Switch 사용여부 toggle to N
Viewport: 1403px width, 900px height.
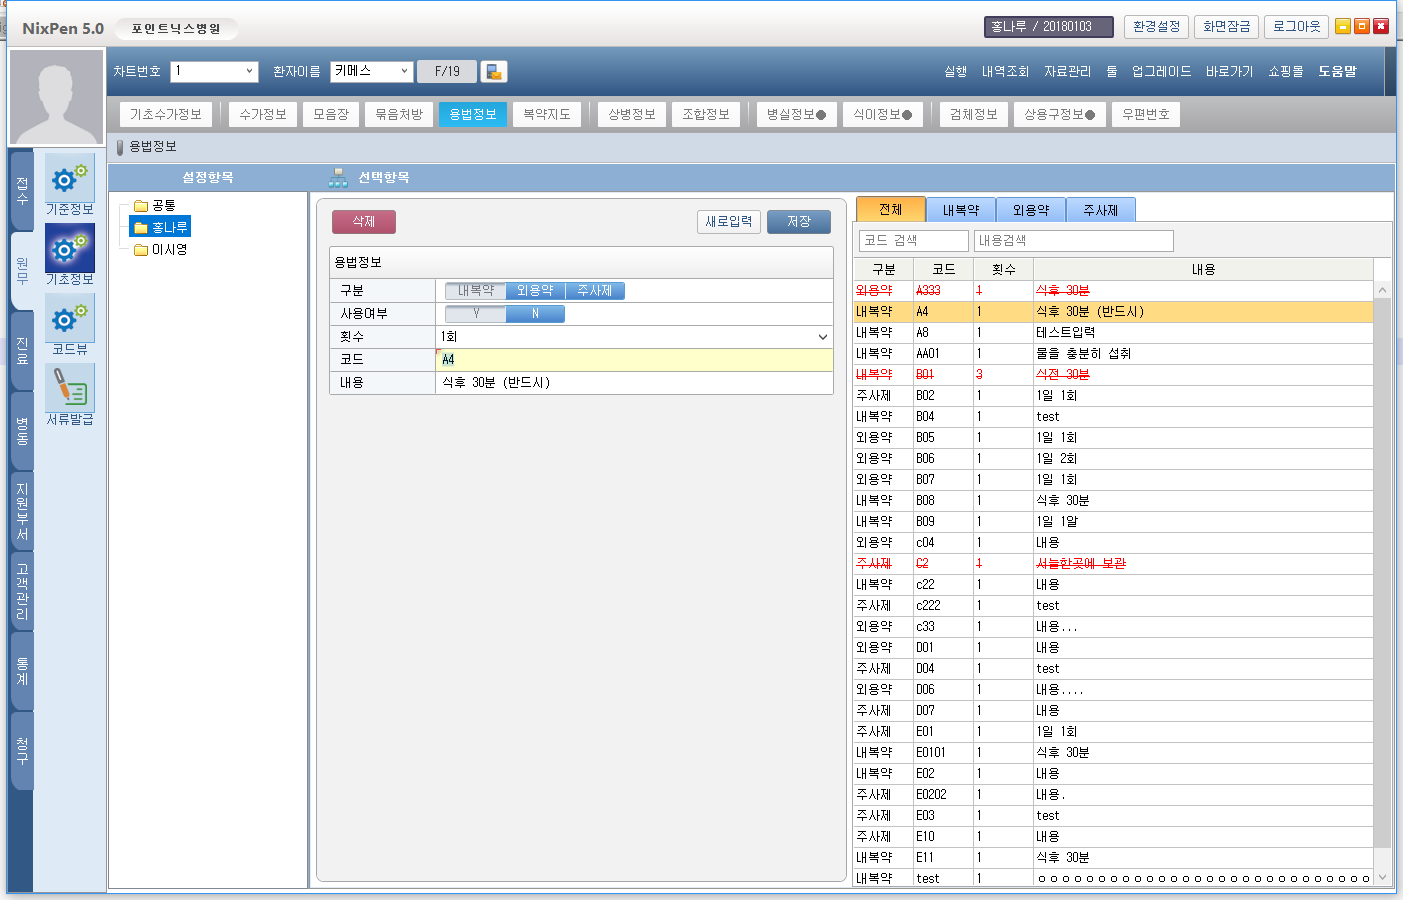[x=535, y=314]
